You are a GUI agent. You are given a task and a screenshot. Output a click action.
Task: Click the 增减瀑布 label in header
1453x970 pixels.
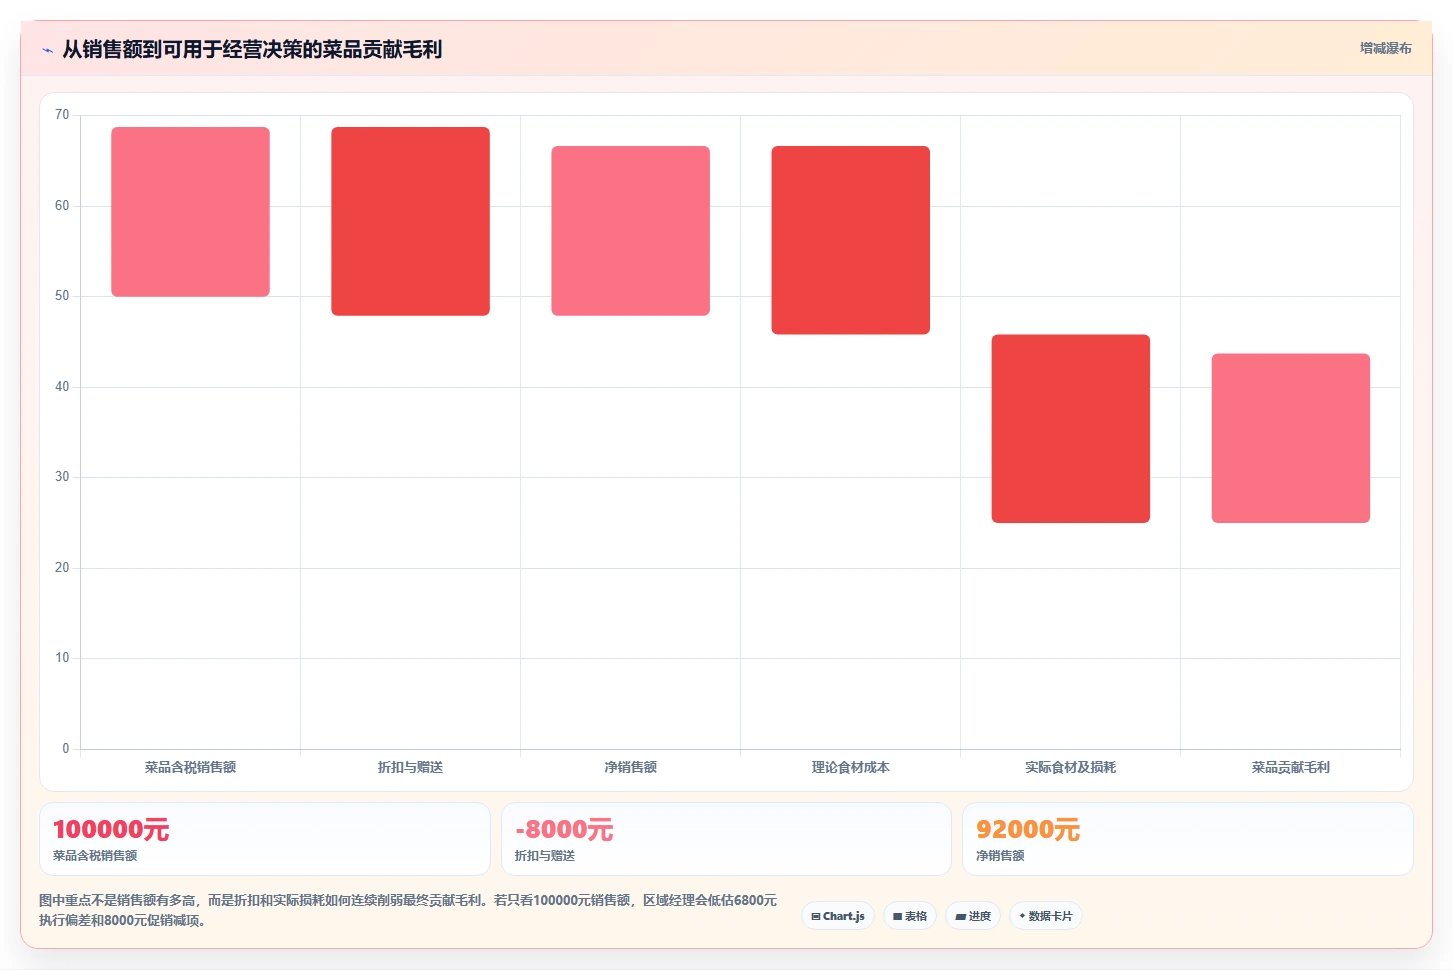(1385, 48)
